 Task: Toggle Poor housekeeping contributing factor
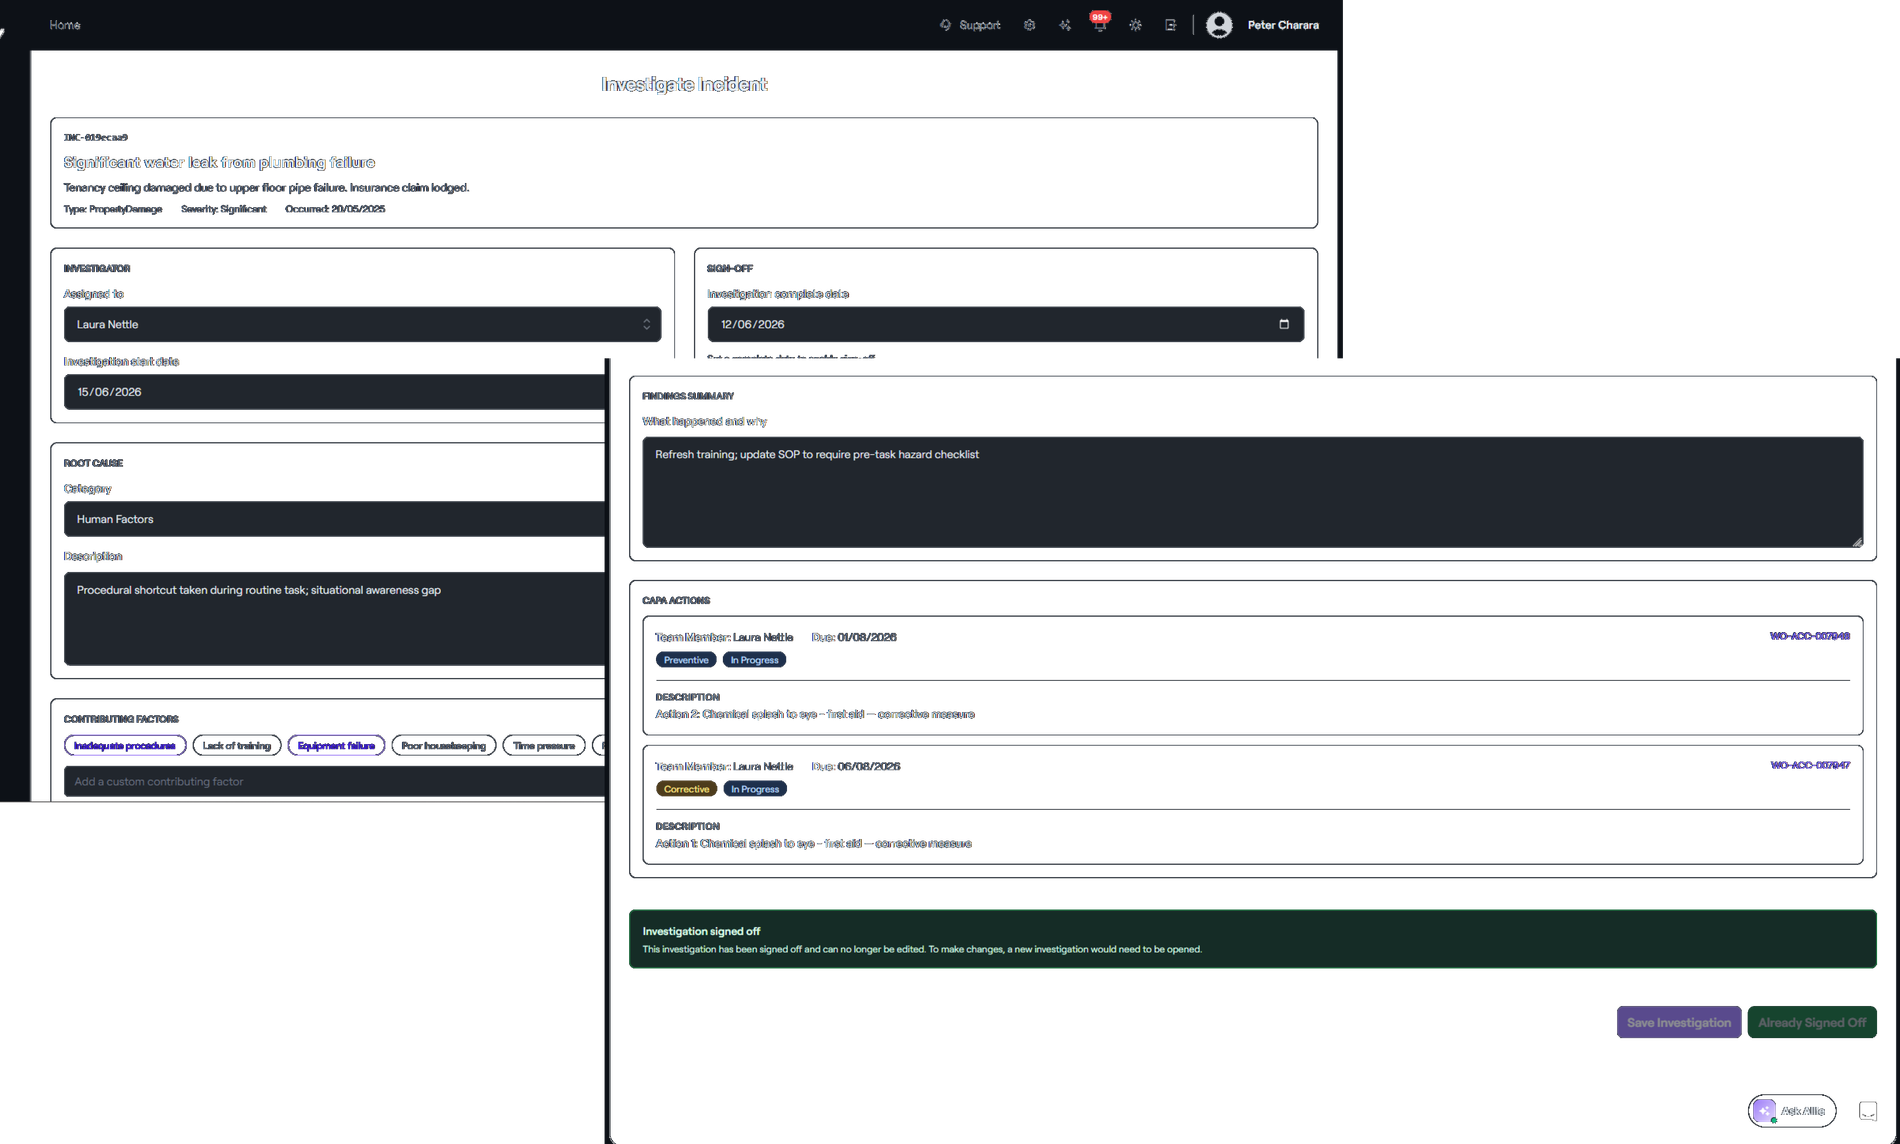pos(444,746)
